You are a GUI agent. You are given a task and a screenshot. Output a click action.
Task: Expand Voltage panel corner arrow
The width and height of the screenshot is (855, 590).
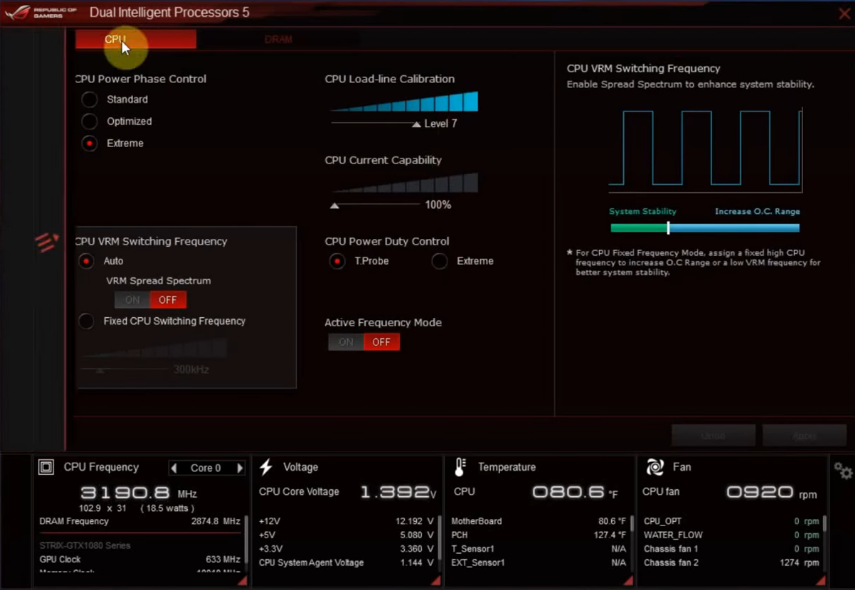coord(436,581)
